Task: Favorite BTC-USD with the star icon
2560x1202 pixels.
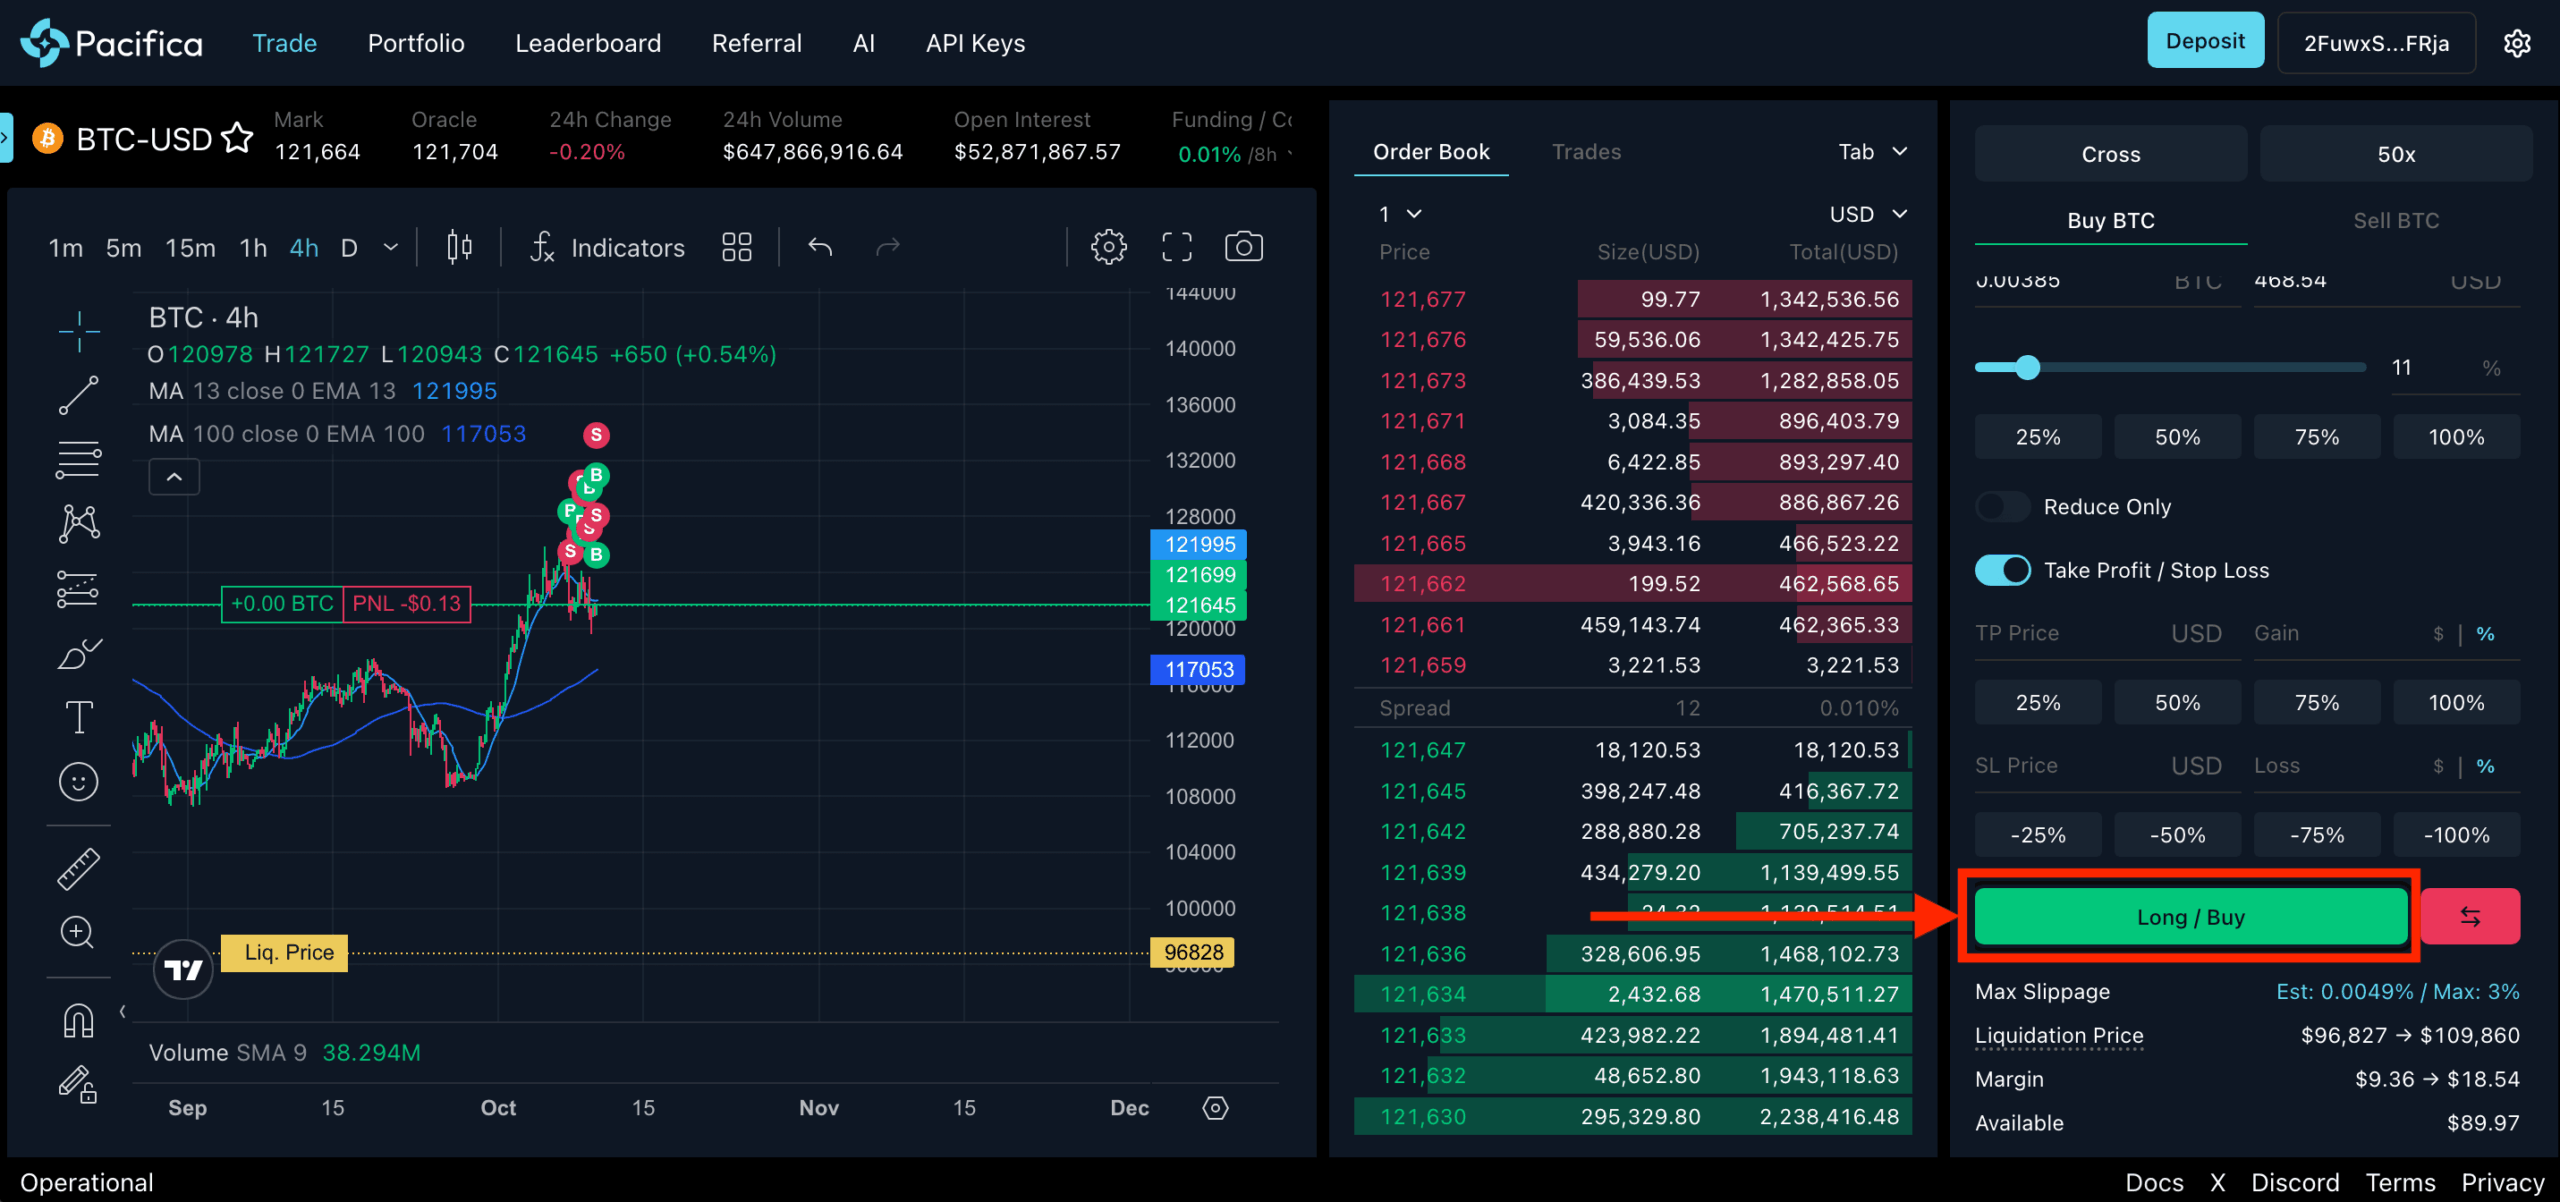Action: tap(237, 137)
